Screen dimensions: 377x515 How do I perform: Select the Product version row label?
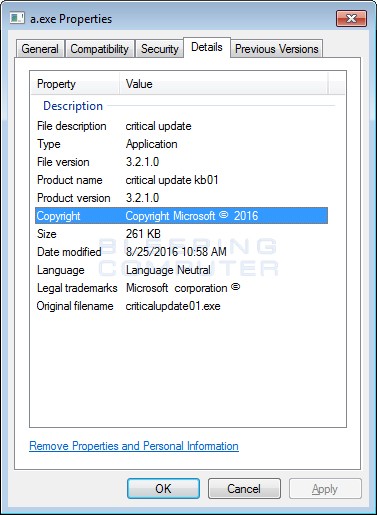click(x=74, y=198)
